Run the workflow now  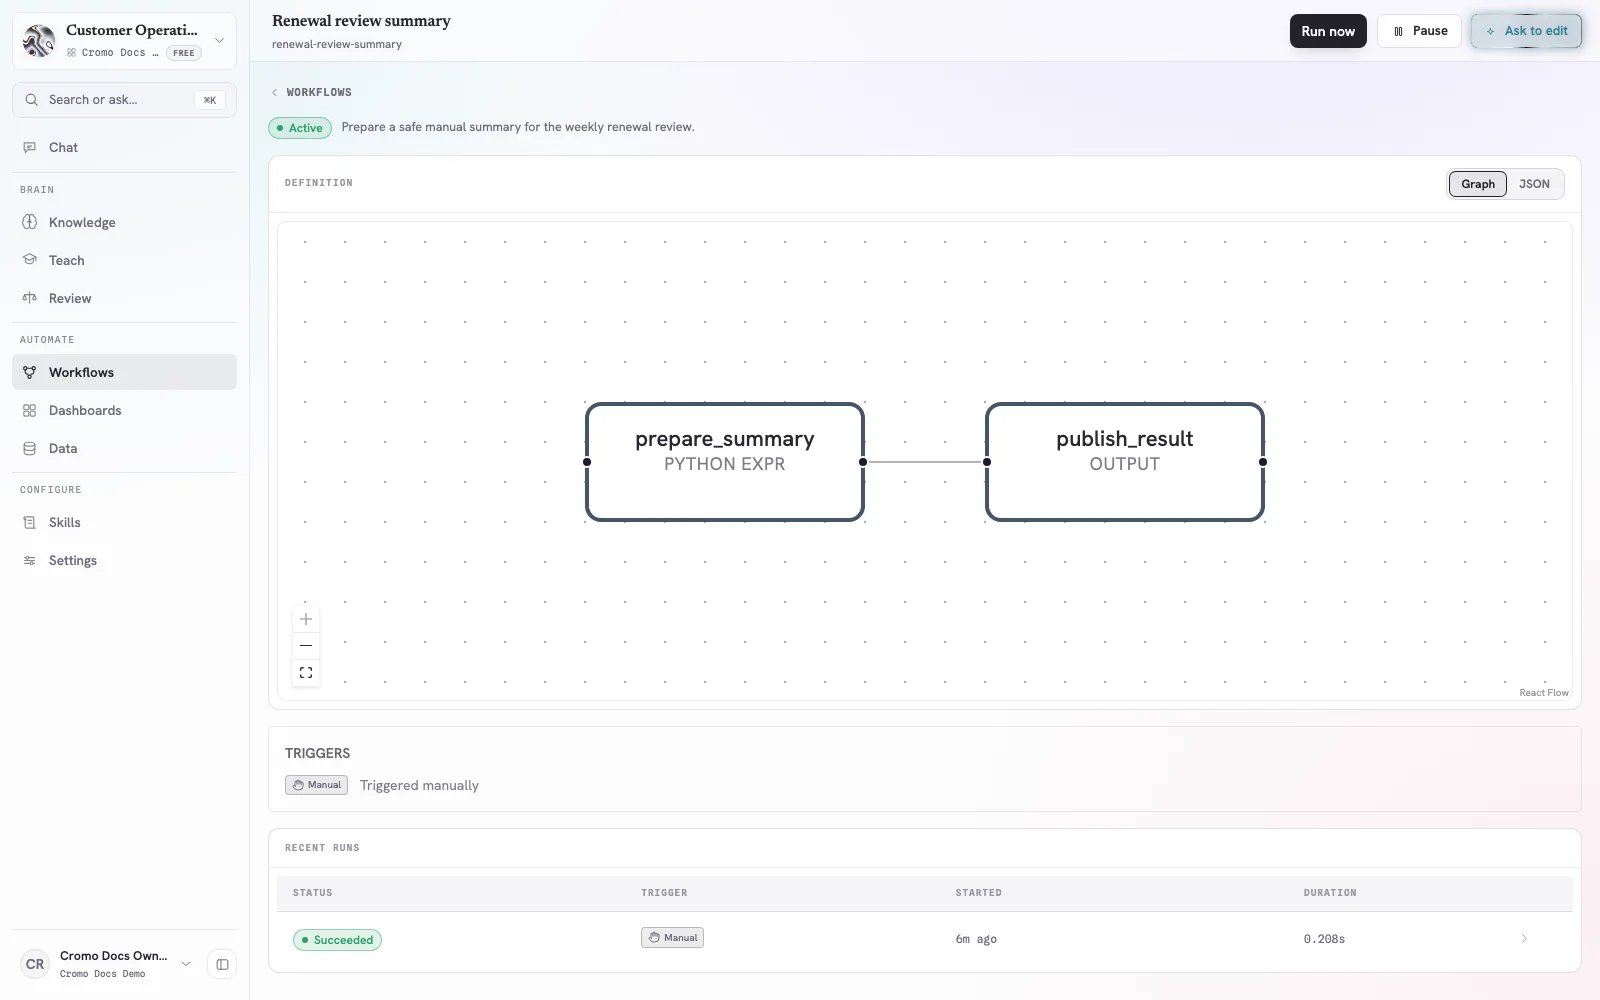click(x=1328, y=31)
